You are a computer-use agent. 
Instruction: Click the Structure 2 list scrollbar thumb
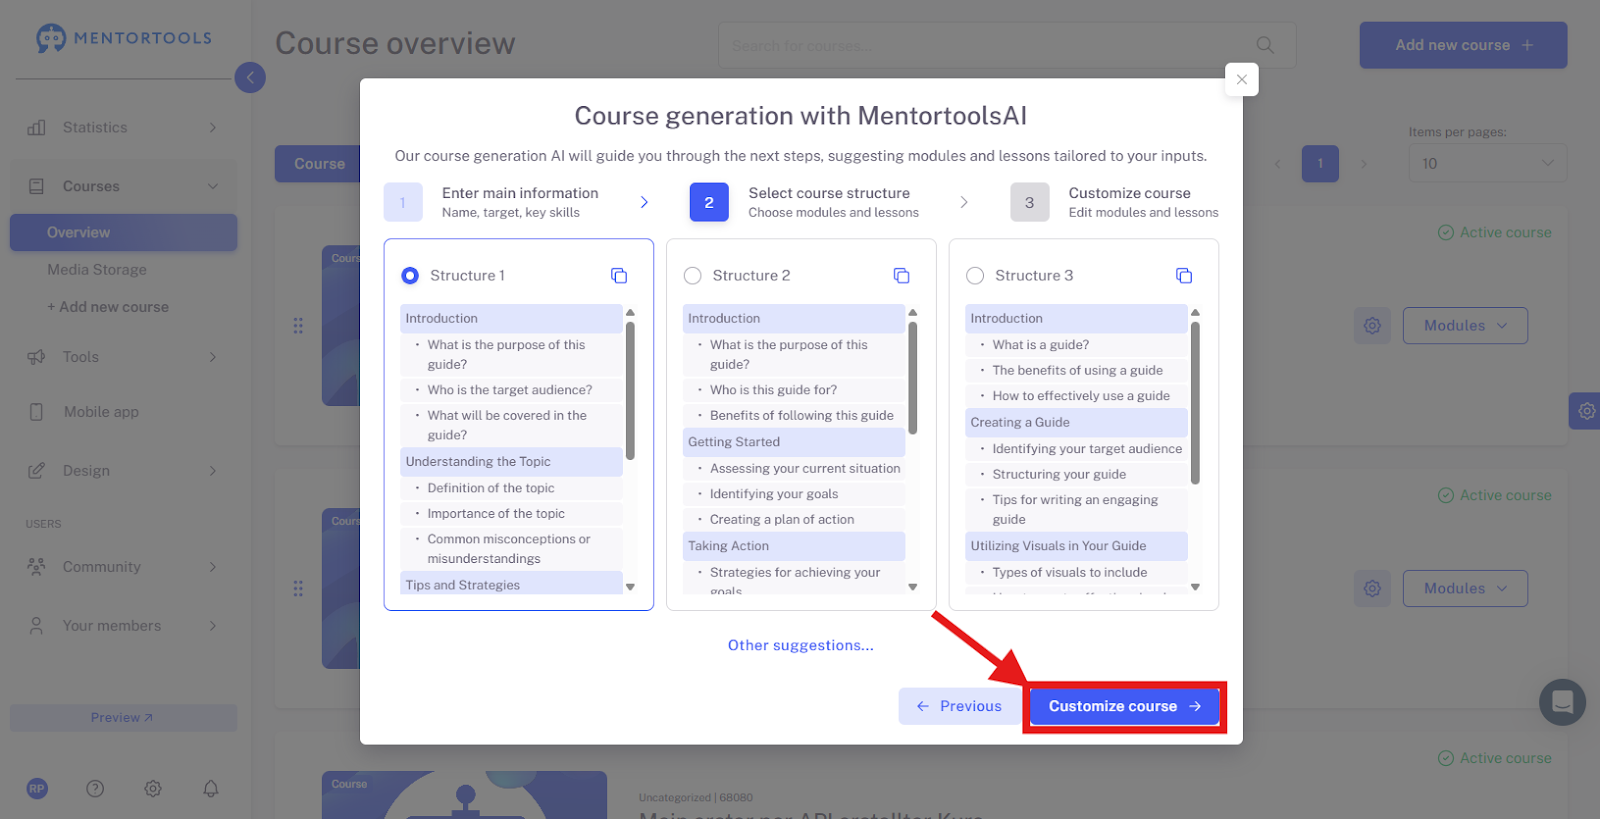click(913, 377)
